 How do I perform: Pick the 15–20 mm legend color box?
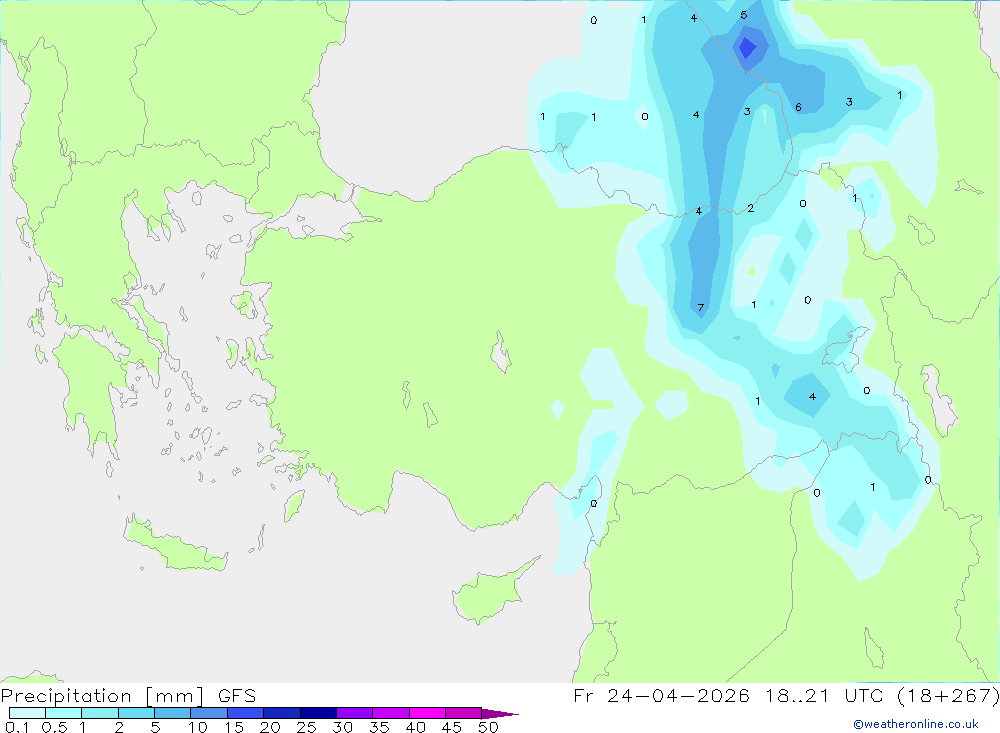point(246,713)
